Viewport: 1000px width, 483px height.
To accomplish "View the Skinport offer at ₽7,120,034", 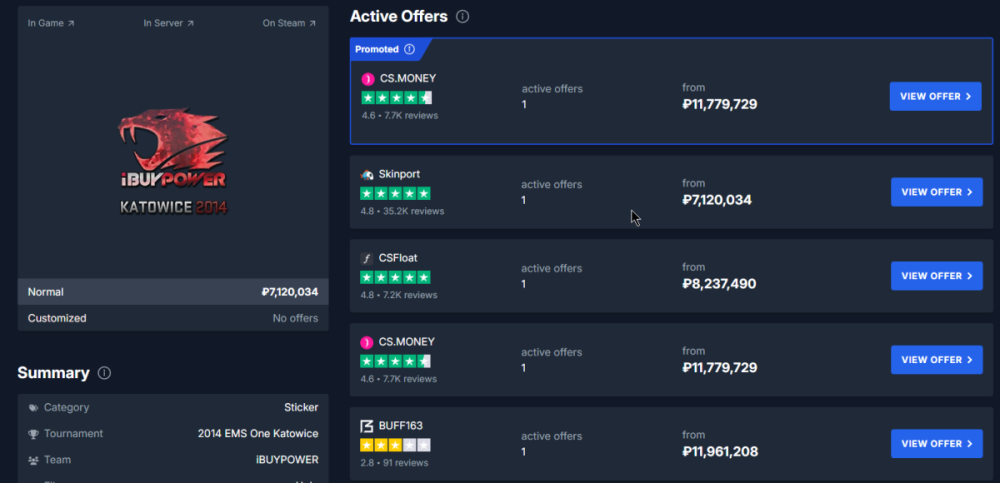I will click(937, 192).
